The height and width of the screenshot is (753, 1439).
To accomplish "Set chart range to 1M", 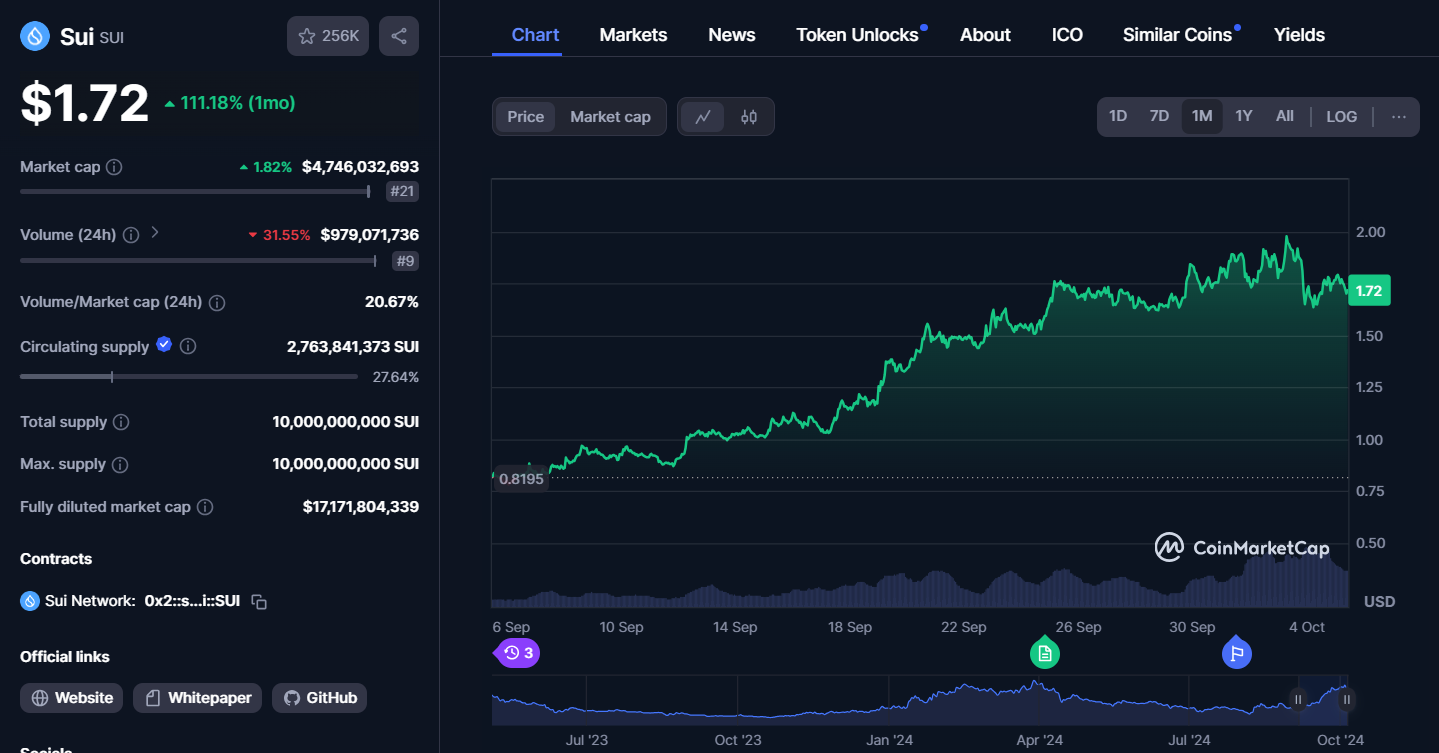I will point(1202,116).
